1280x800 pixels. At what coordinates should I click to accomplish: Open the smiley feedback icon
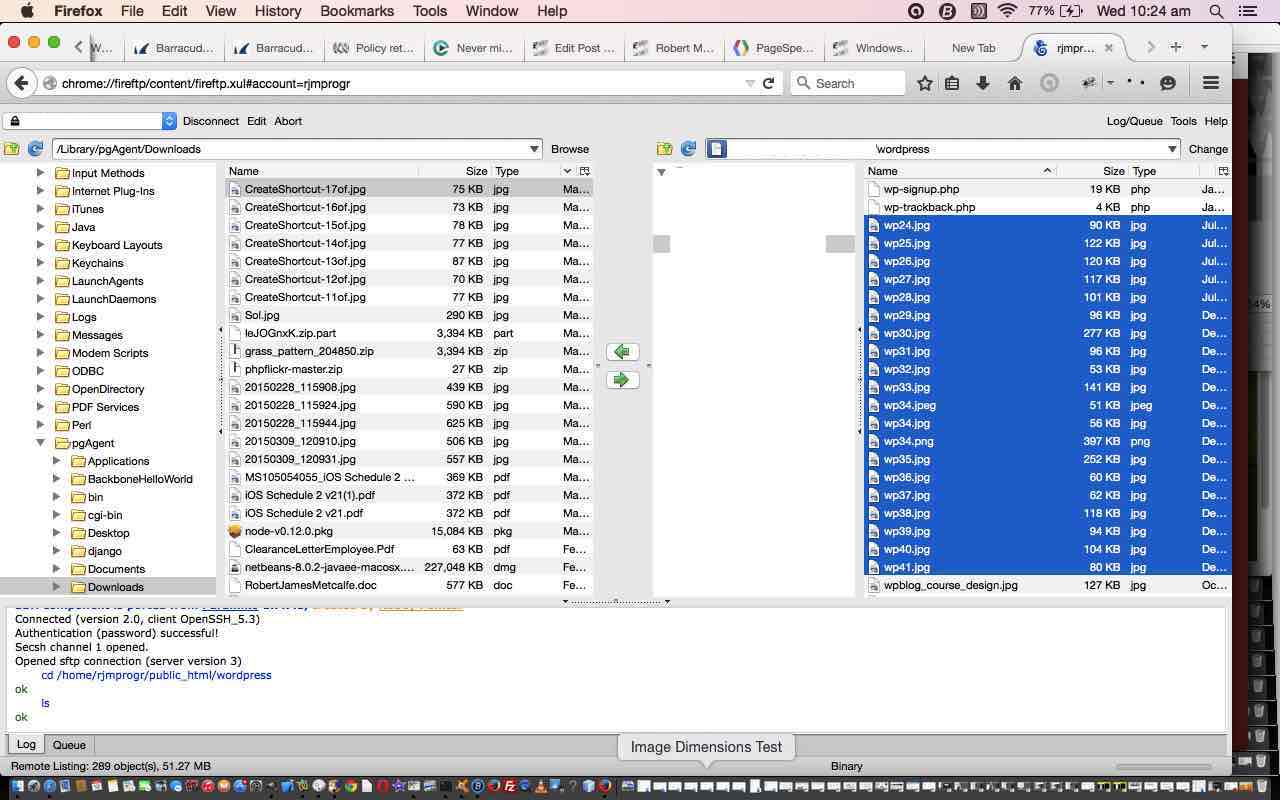(1167, 83)
